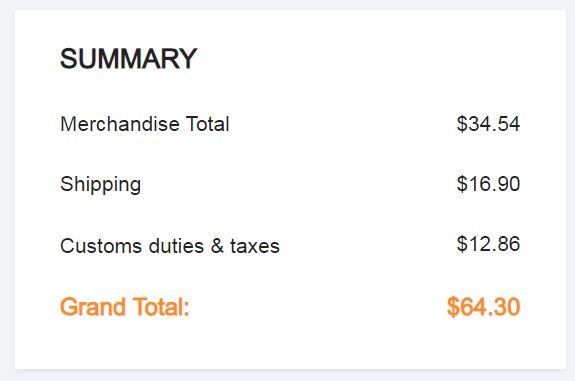Click the dollar sign of $34.54
575x381 pixels.
[462, 124]
